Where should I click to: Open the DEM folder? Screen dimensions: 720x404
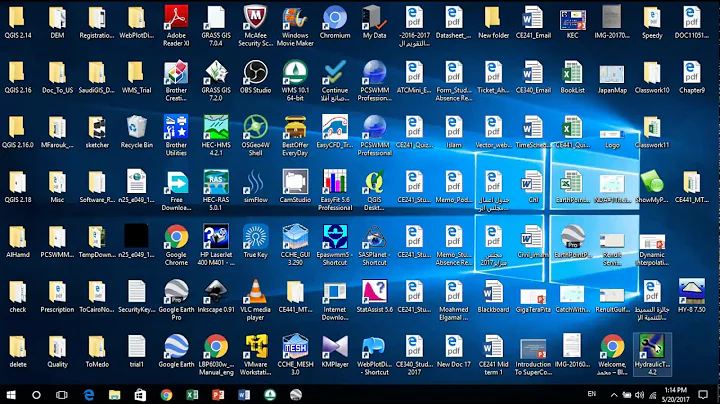(57, 22)
